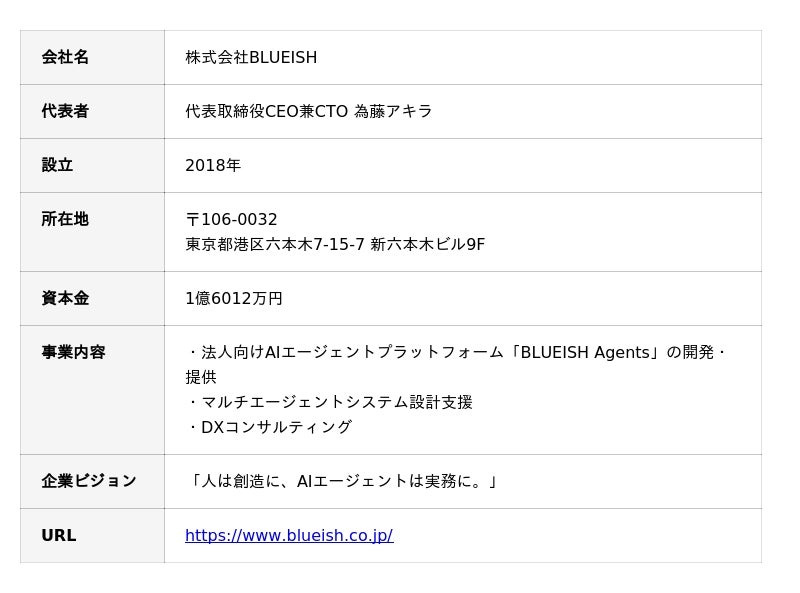The width and height of the screenshot is (800, 593).
Task: Click the 所在地 row label
Action: [92, 232]
